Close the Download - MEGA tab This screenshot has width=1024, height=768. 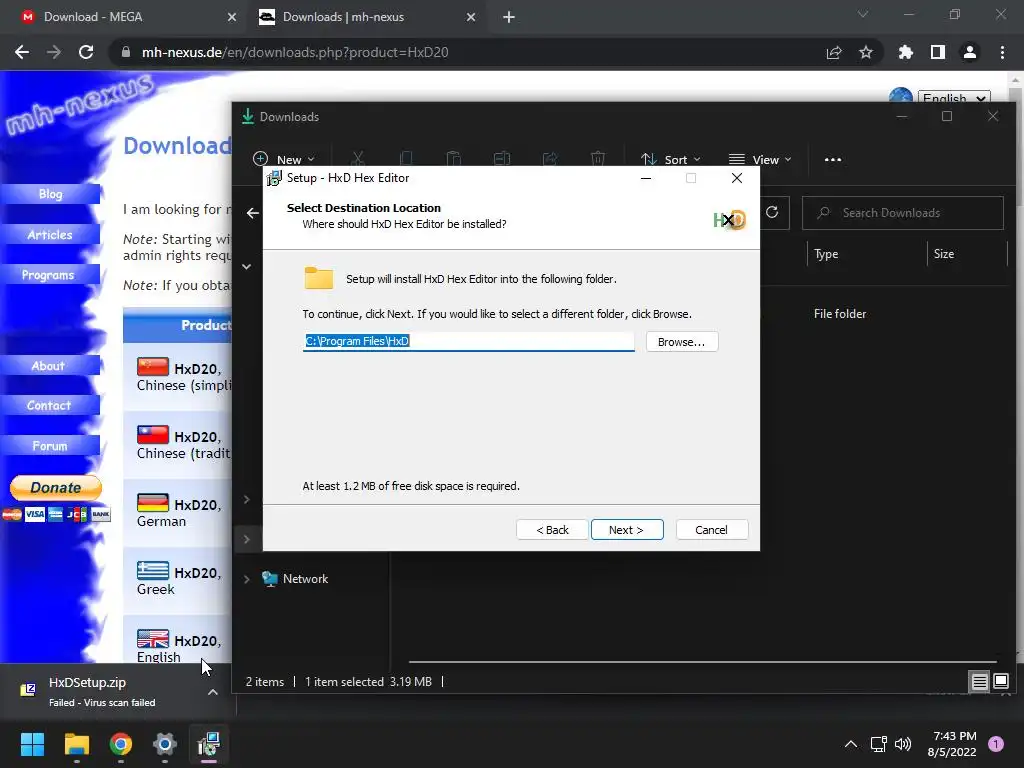(x=232, y=17)
